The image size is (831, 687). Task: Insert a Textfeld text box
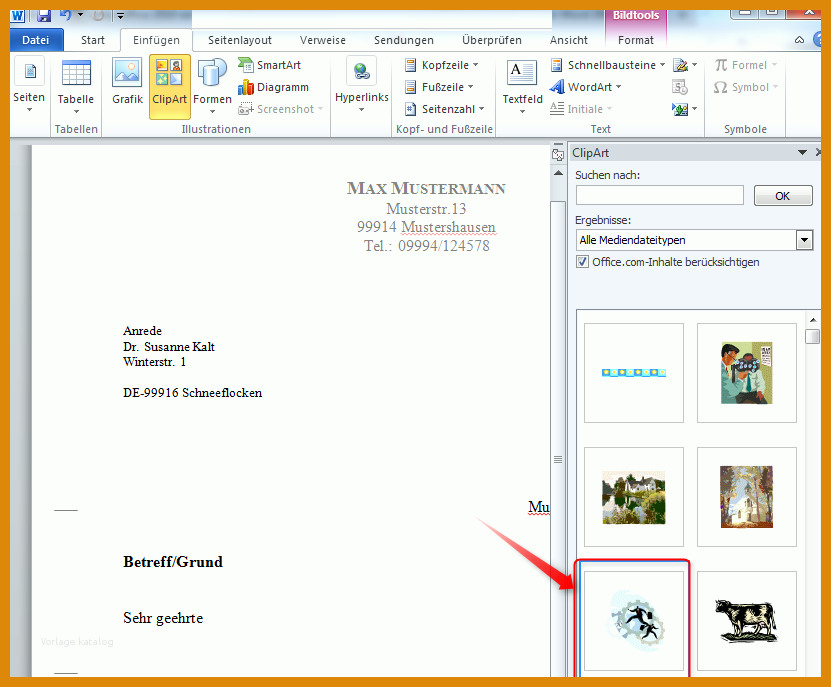point(522,86)
